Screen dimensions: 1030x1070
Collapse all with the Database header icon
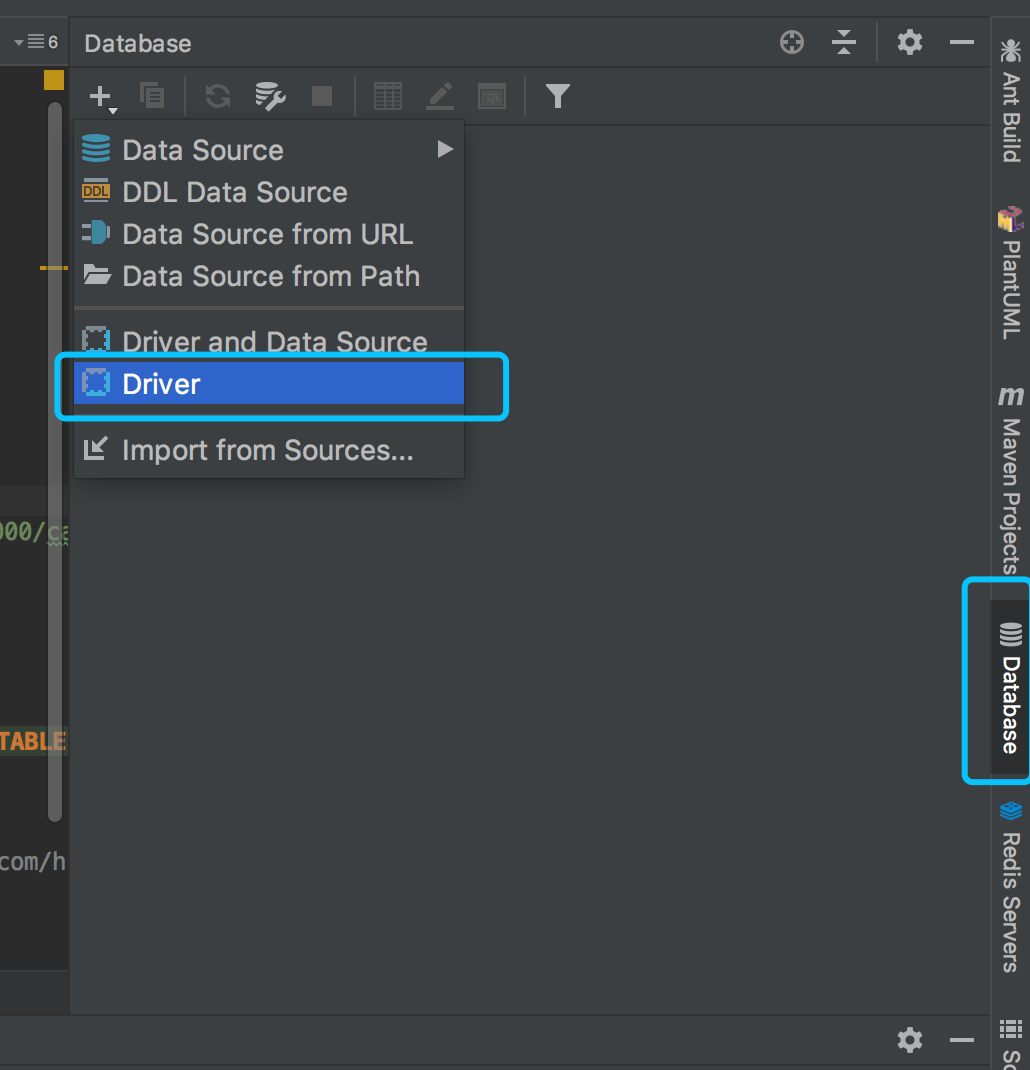coord(844,42)
